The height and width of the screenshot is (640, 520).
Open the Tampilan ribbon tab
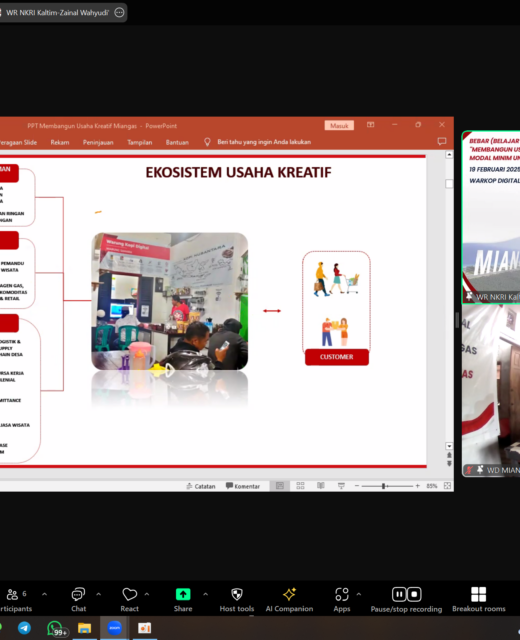click(140, 142)
